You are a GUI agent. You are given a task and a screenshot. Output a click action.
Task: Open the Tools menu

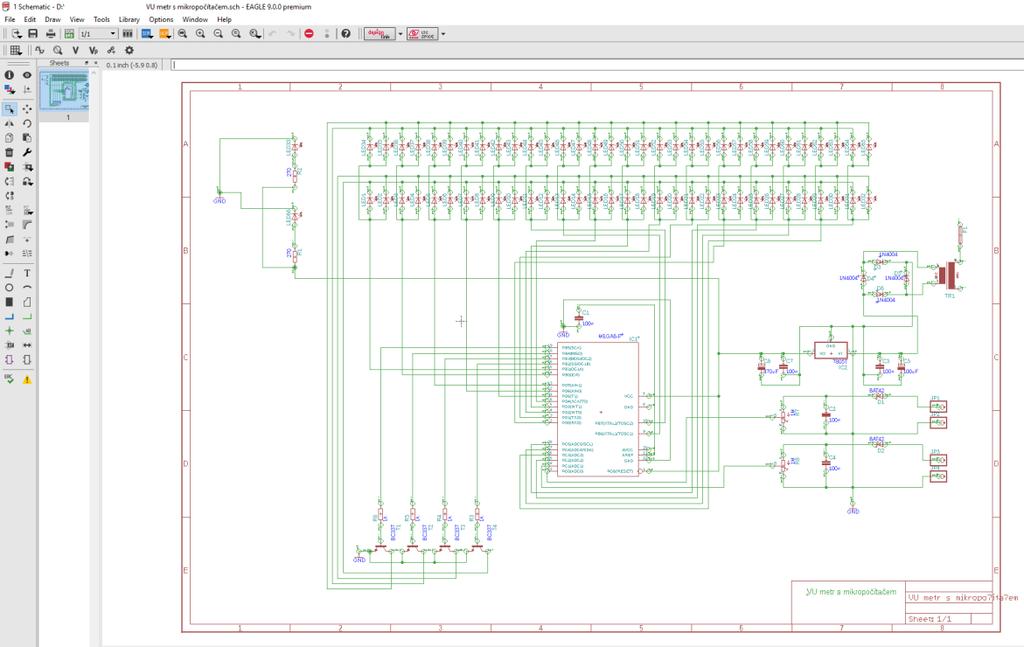coord(101,20)
